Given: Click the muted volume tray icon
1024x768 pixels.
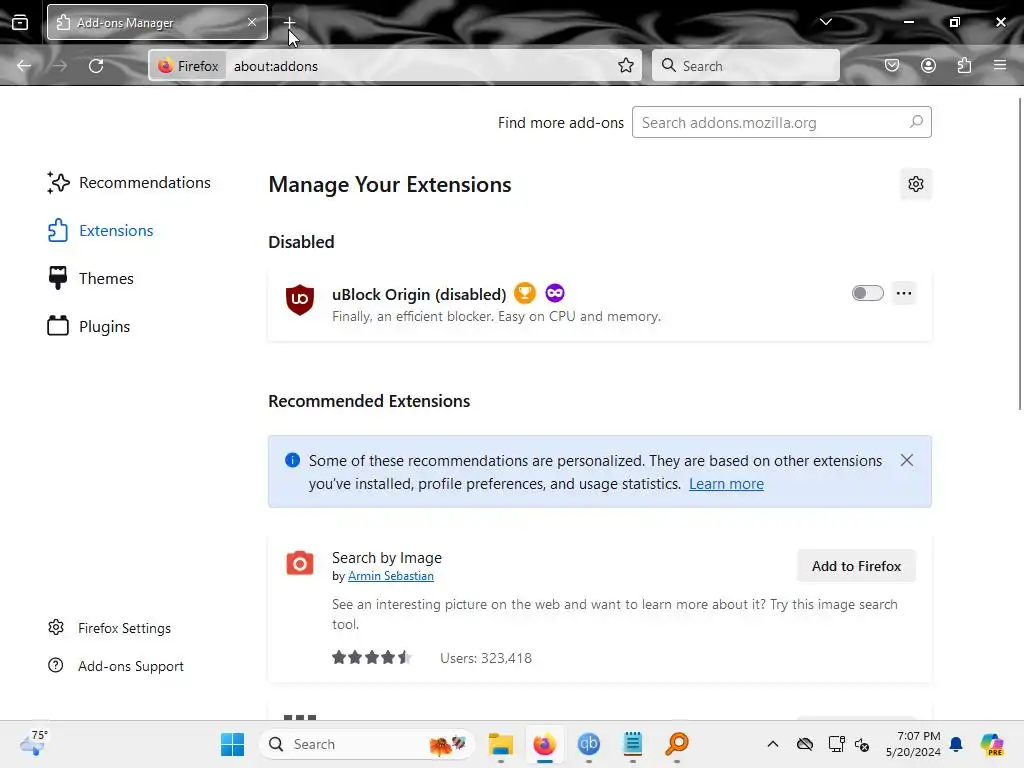Looking at the screenshot, I should [862, 744].
